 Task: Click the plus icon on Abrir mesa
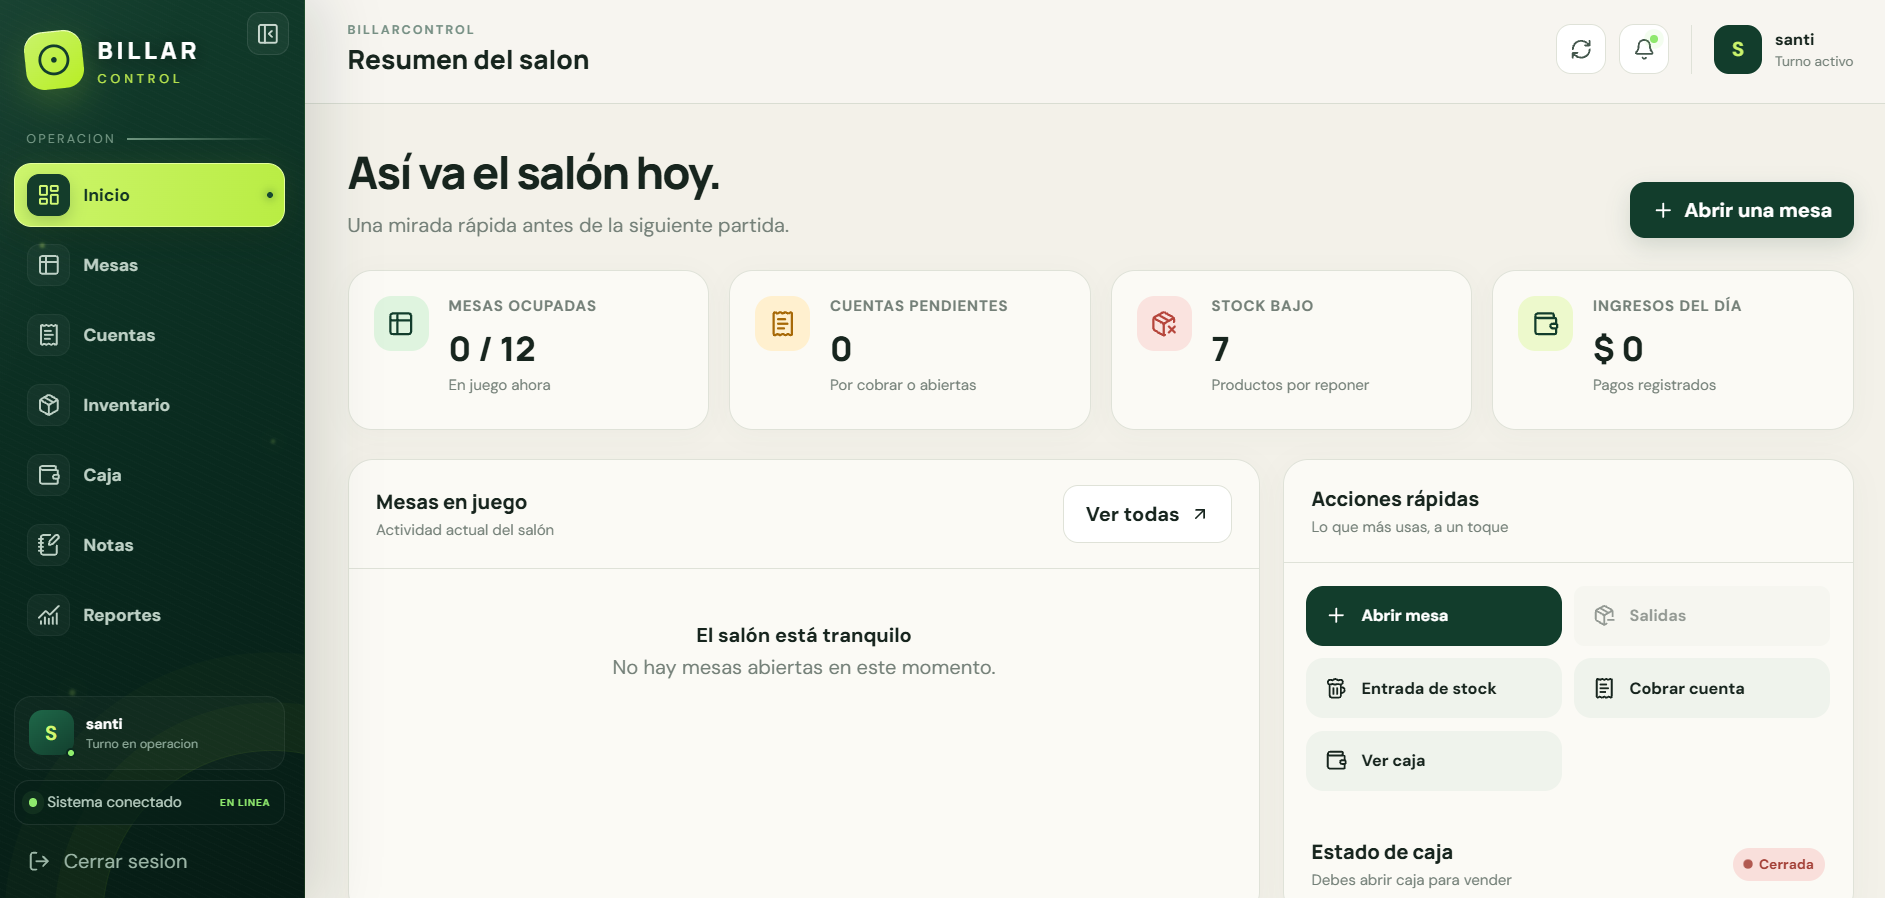tap(1336, 616)
